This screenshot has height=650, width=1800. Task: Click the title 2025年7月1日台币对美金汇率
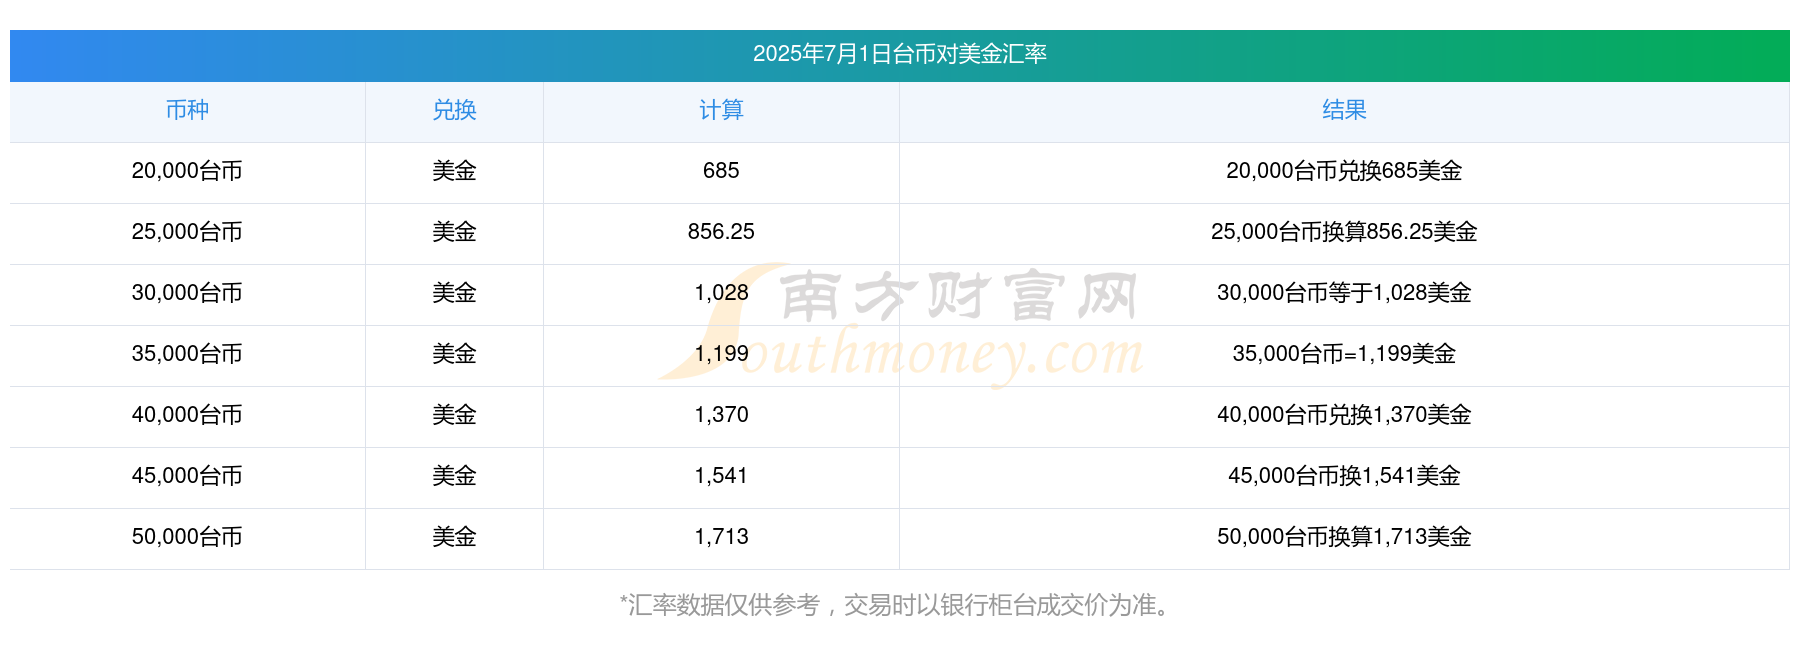coord(899,54)
